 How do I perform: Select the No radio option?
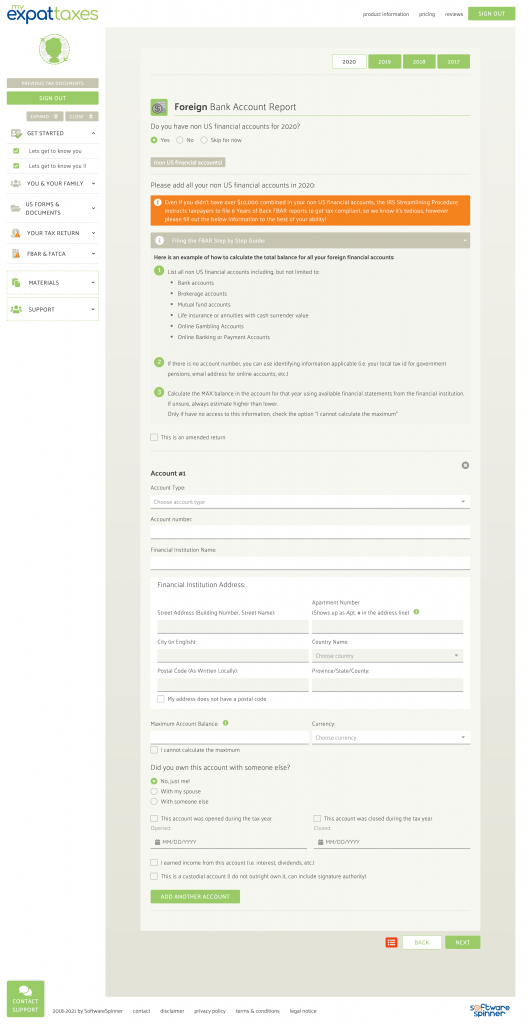pos(180,140)
